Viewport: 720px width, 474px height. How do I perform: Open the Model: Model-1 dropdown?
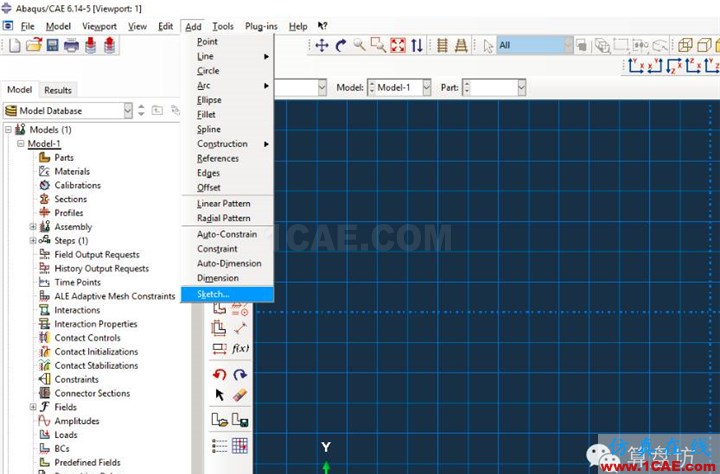[x=427, y=87]
